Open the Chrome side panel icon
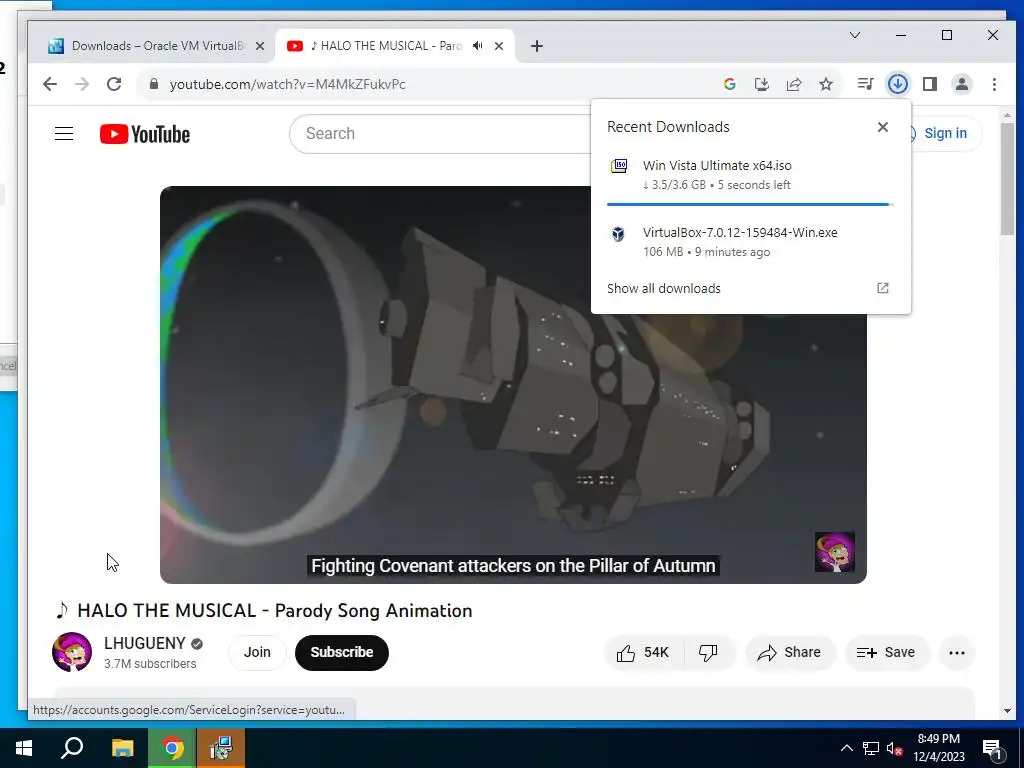 point(930,84)
